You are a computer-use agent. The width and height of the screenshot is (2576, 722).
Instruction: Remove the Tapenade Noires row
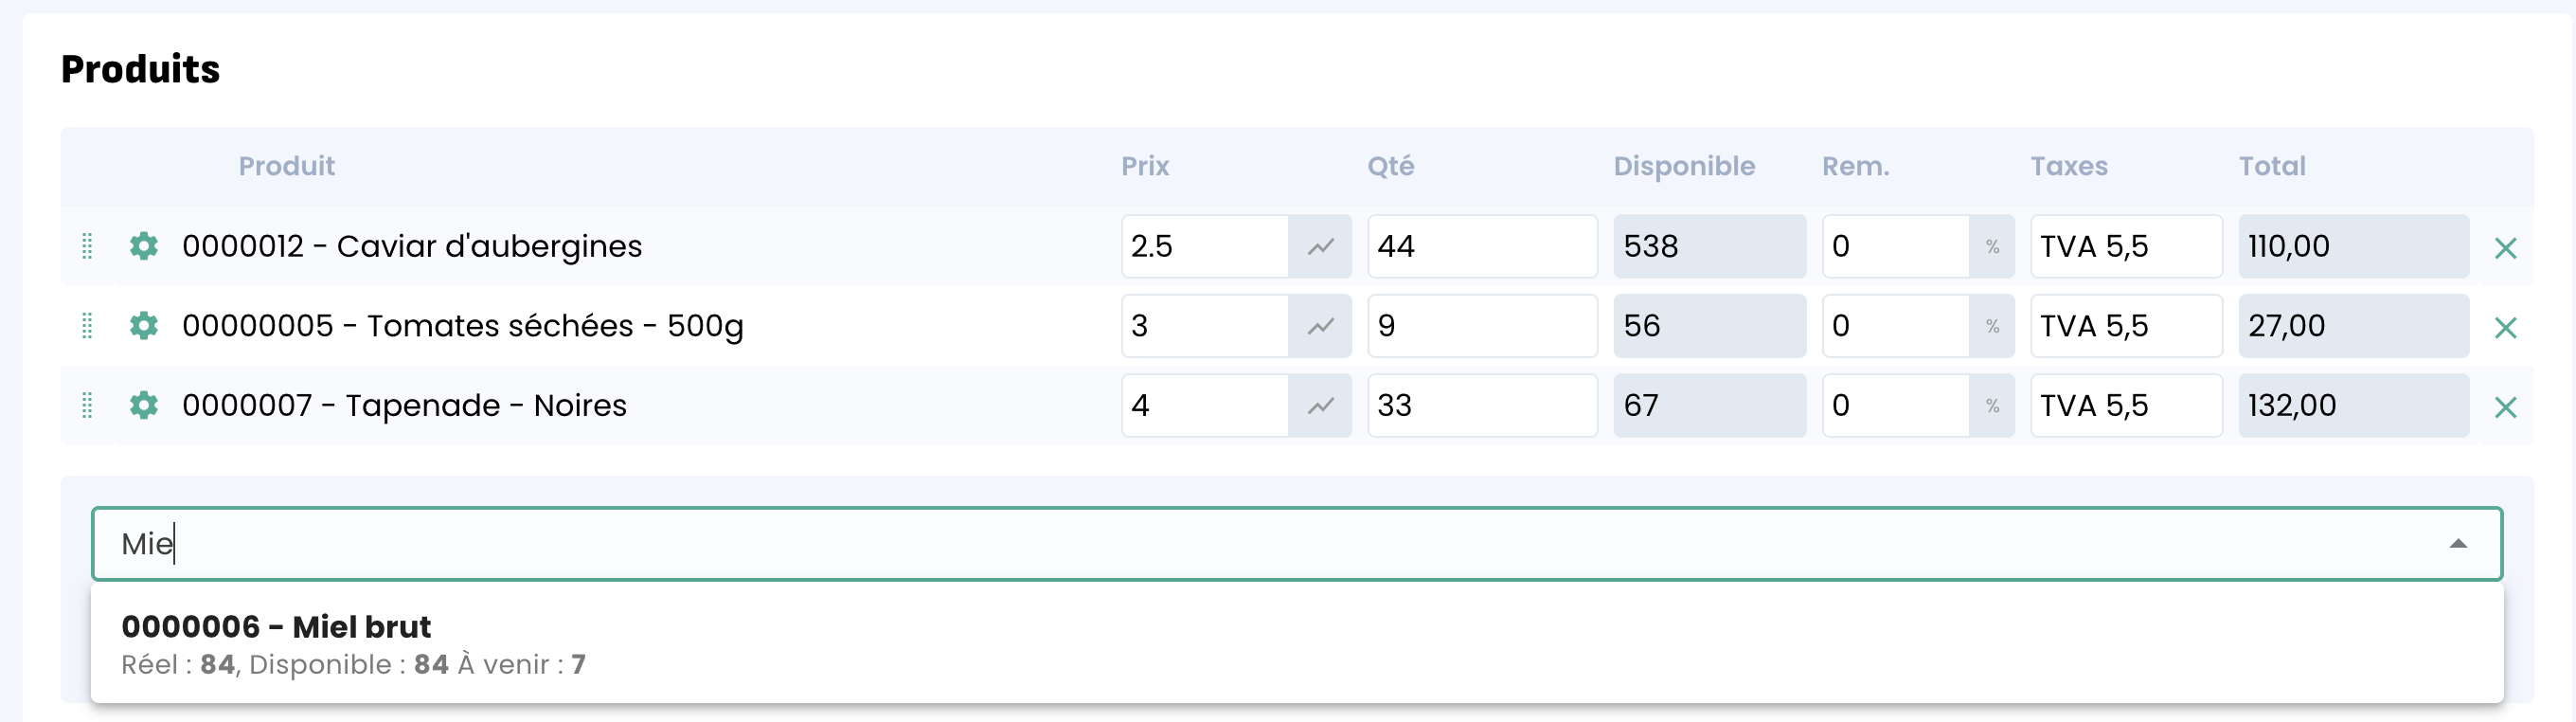coord(2504,407)
